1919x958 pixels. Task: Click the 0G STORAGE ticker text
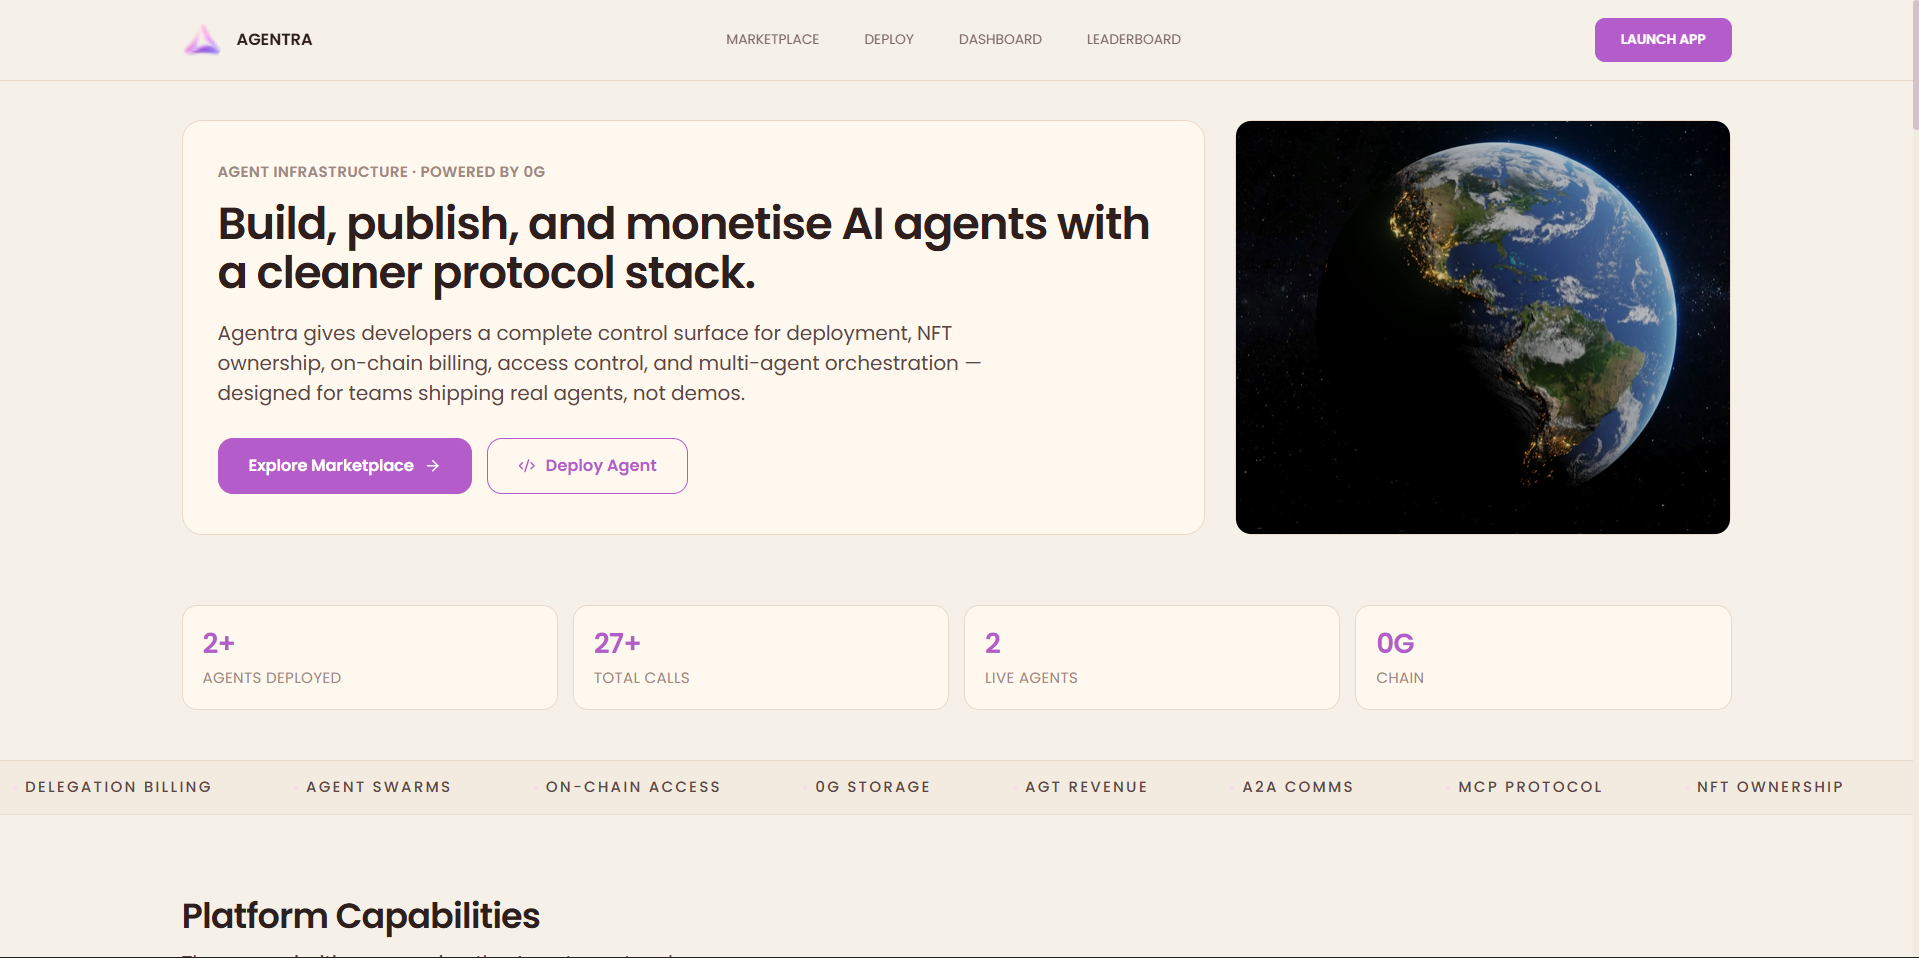pos(873,787)
